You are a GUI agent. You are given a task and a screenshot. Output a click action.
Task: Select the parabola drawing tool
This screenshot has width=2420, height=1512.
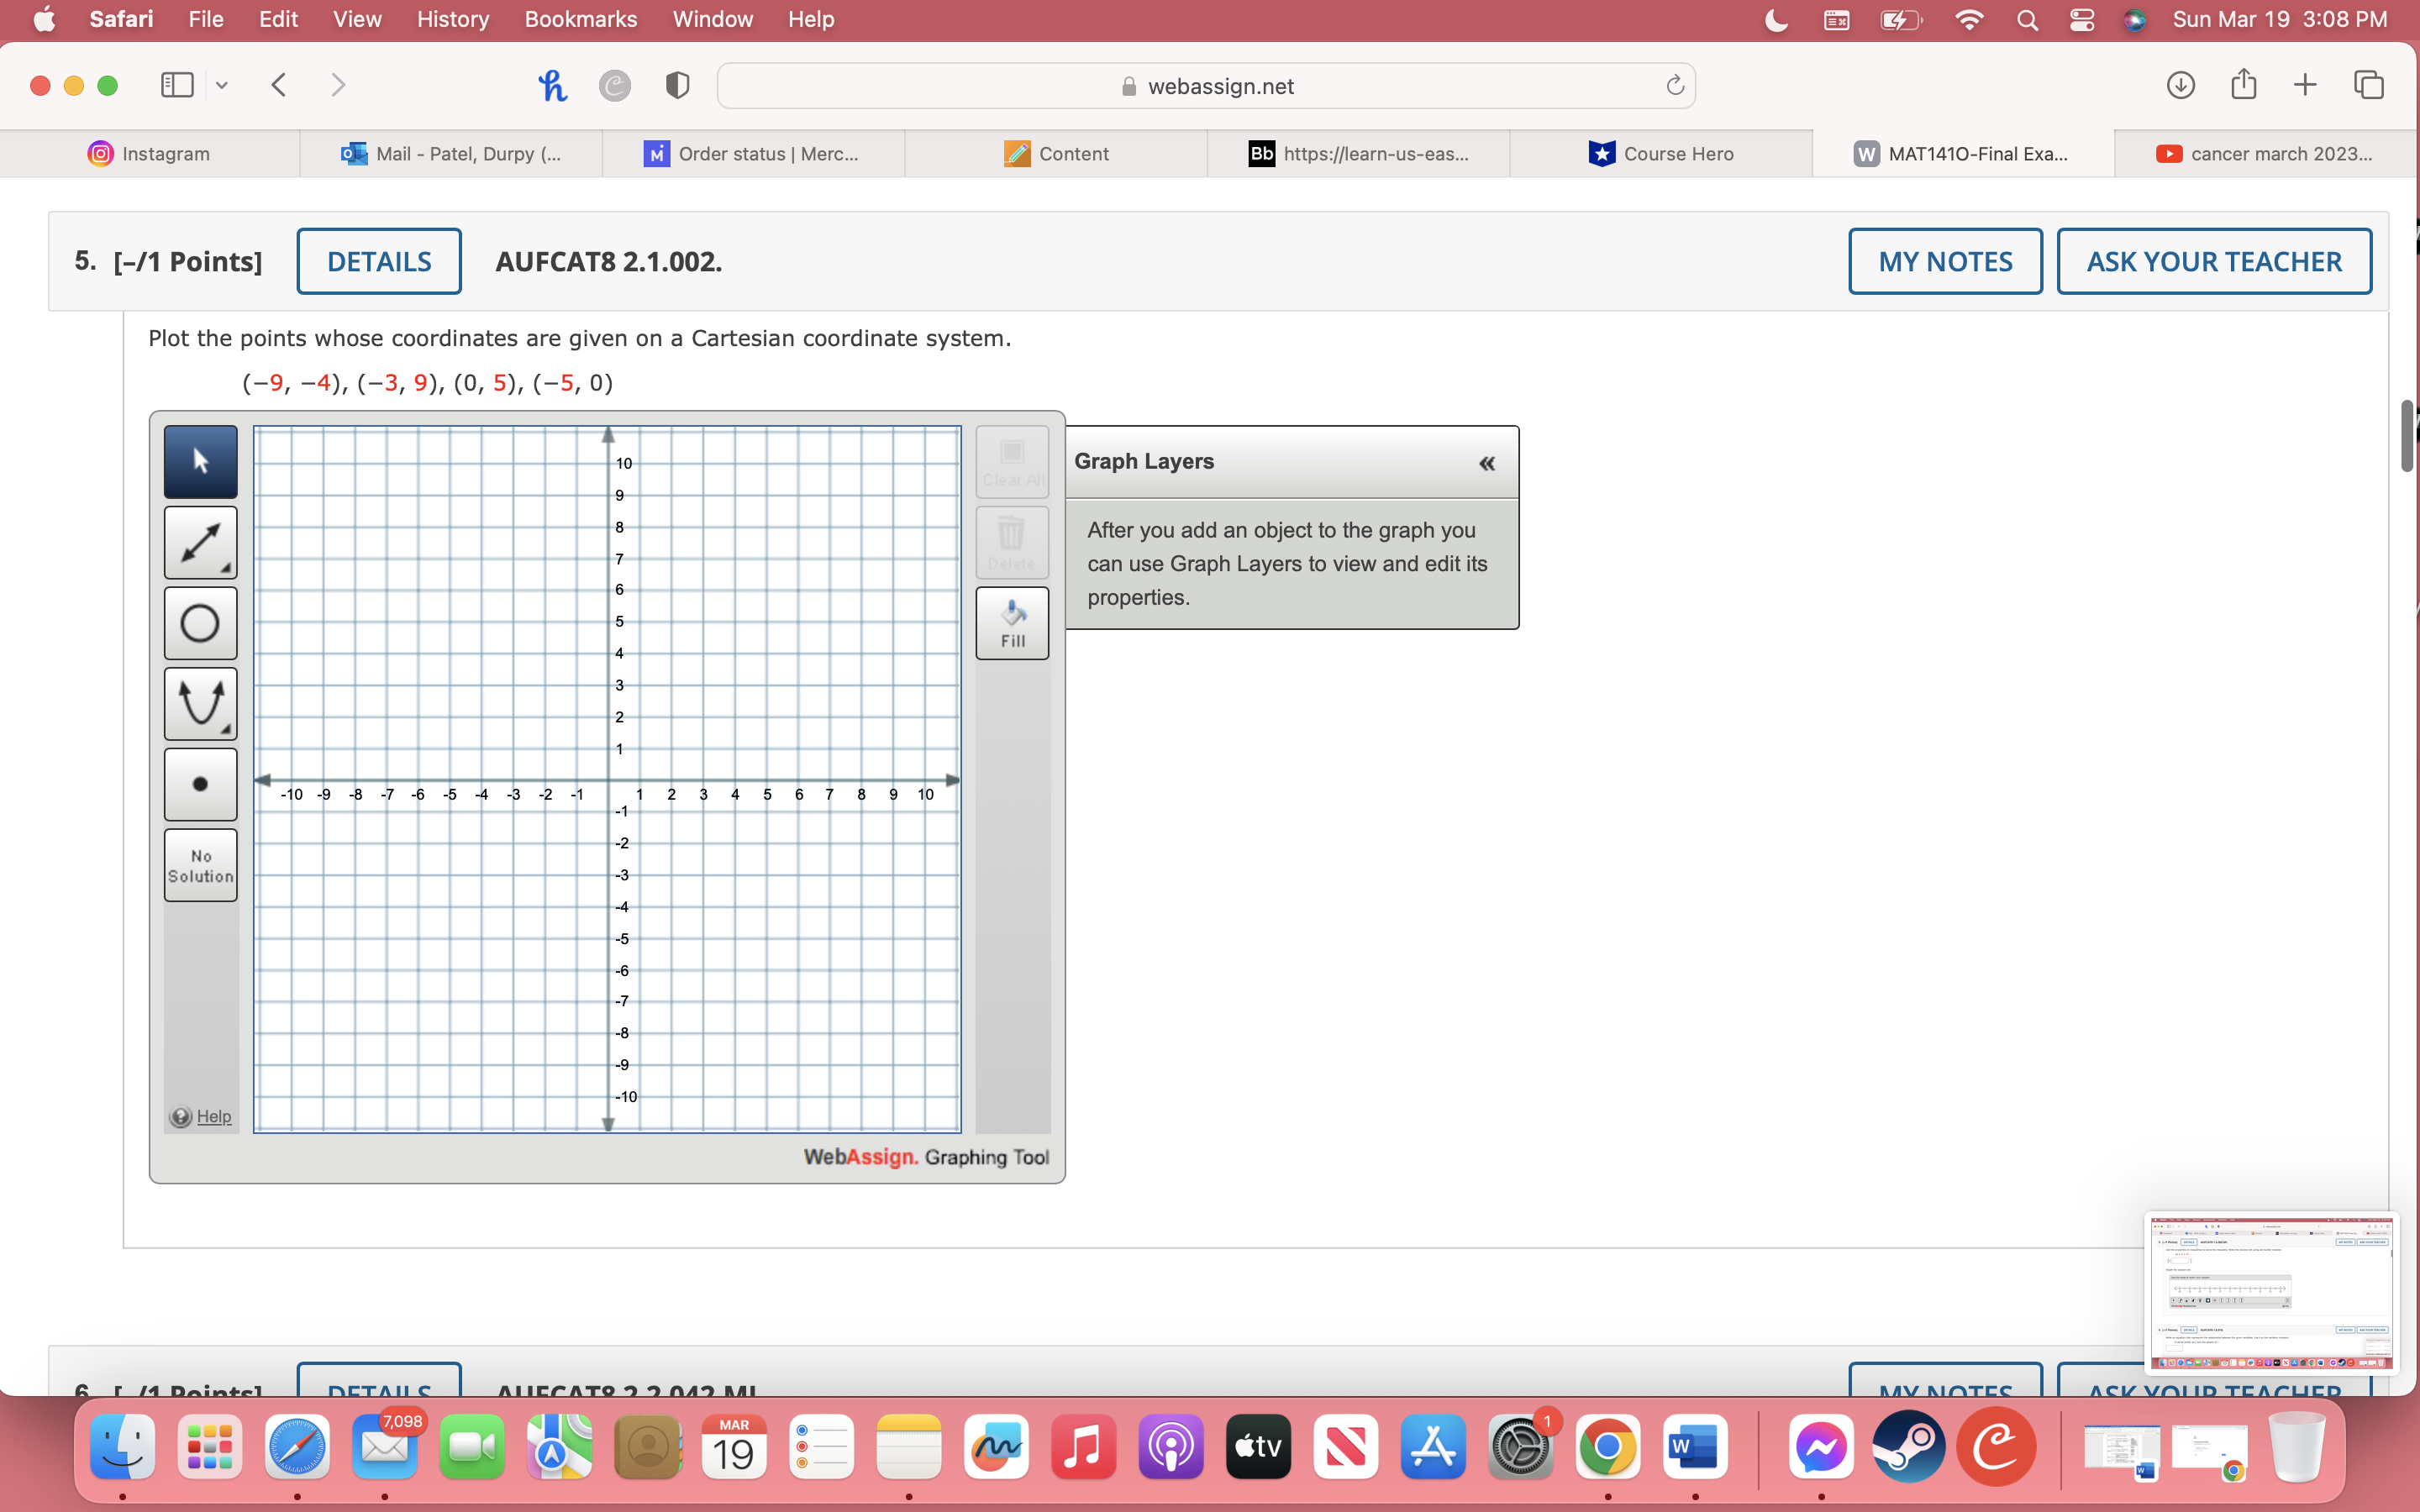[200, 703]
